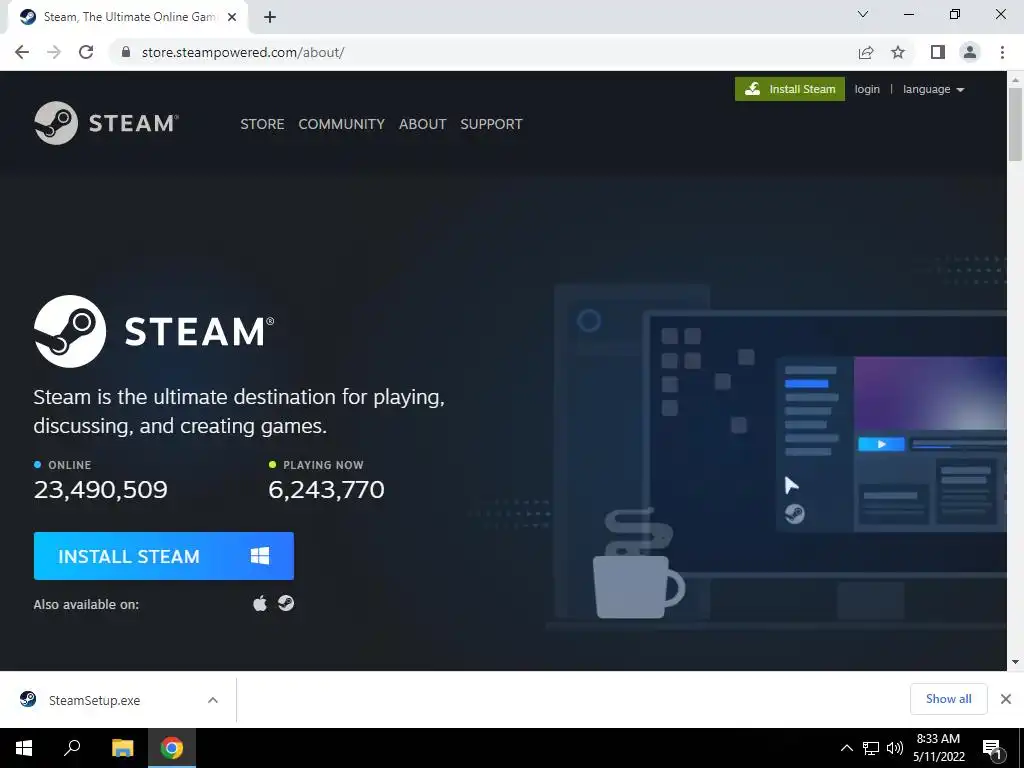Select the Steam browser tab
The image size is (1024, 768).
point(128,18)
